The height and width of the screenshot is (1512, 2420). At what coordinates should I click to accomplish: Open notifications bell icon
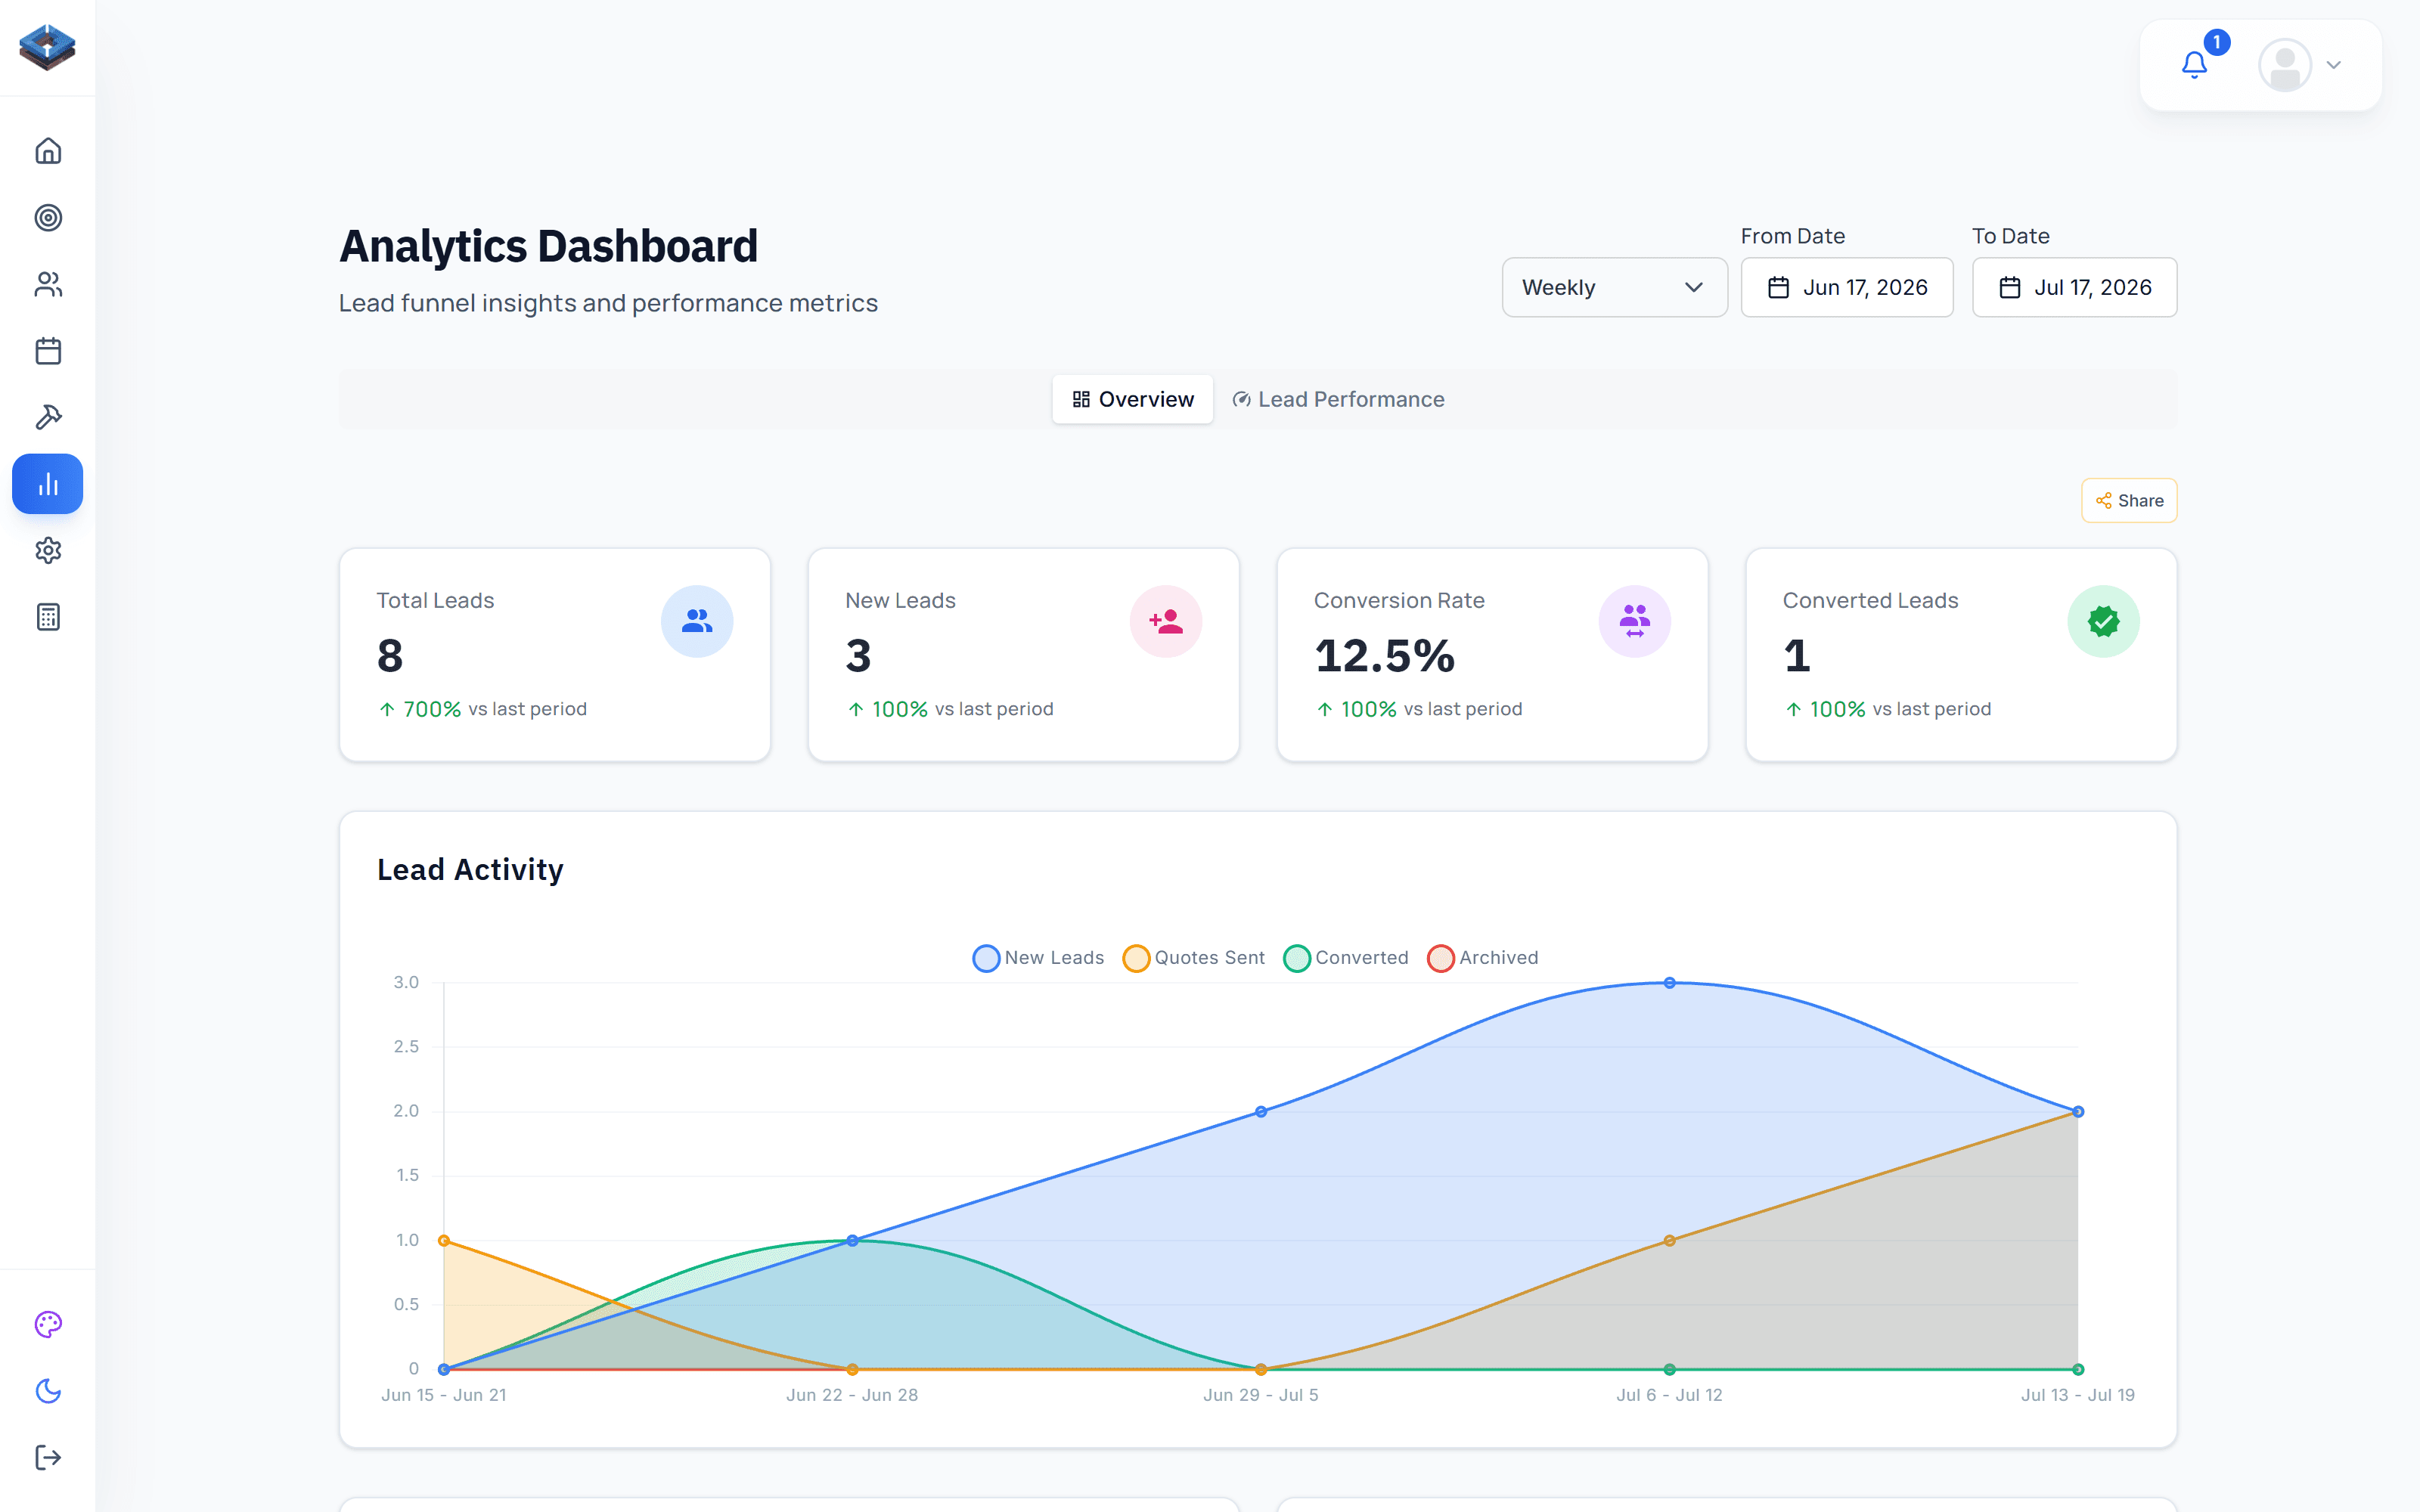point(2195,65)
